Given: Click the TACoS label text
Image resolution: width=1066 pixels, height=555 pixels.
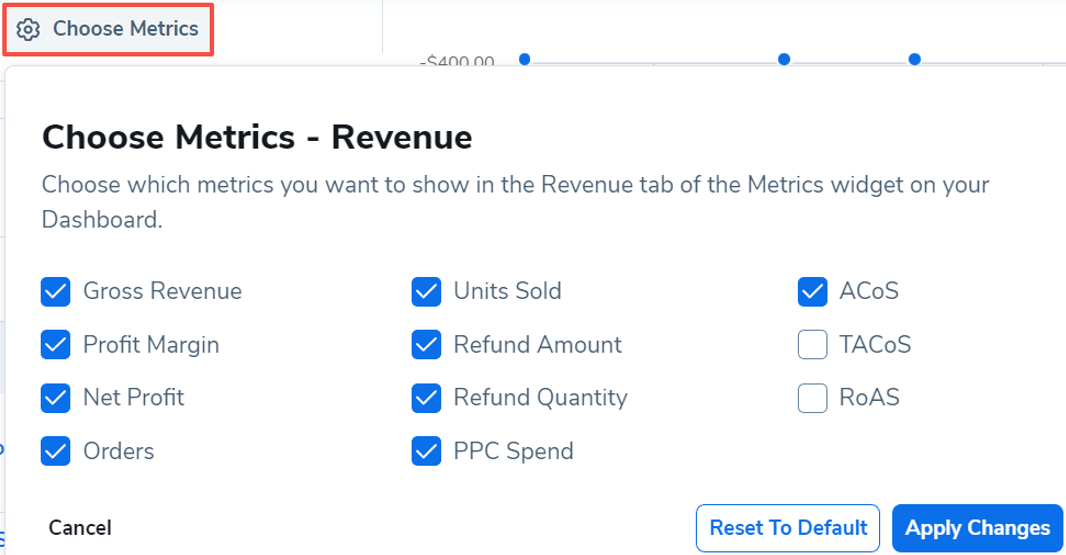Looking at the screenshot, I should click(875, 345).
